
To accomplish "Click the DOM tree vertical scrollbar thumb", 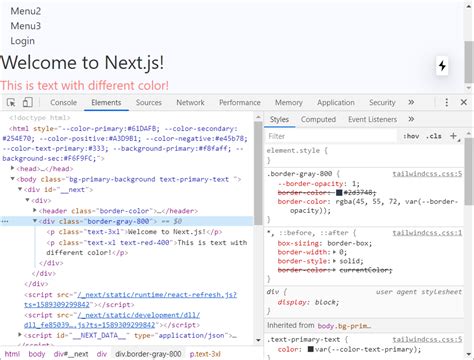I will tap(258, 173).
